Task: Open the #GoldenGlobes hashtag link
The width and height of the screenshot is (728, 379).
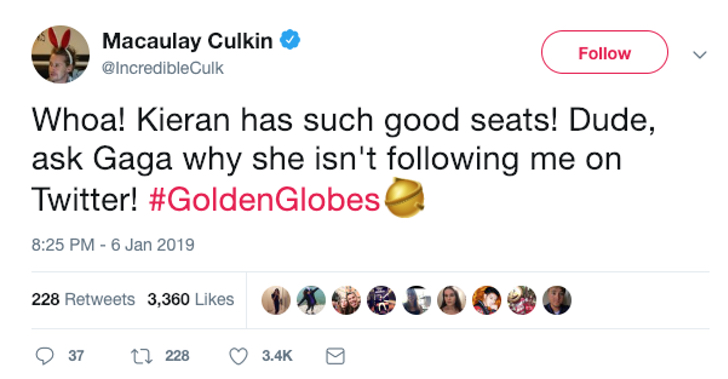Action: 264,200
